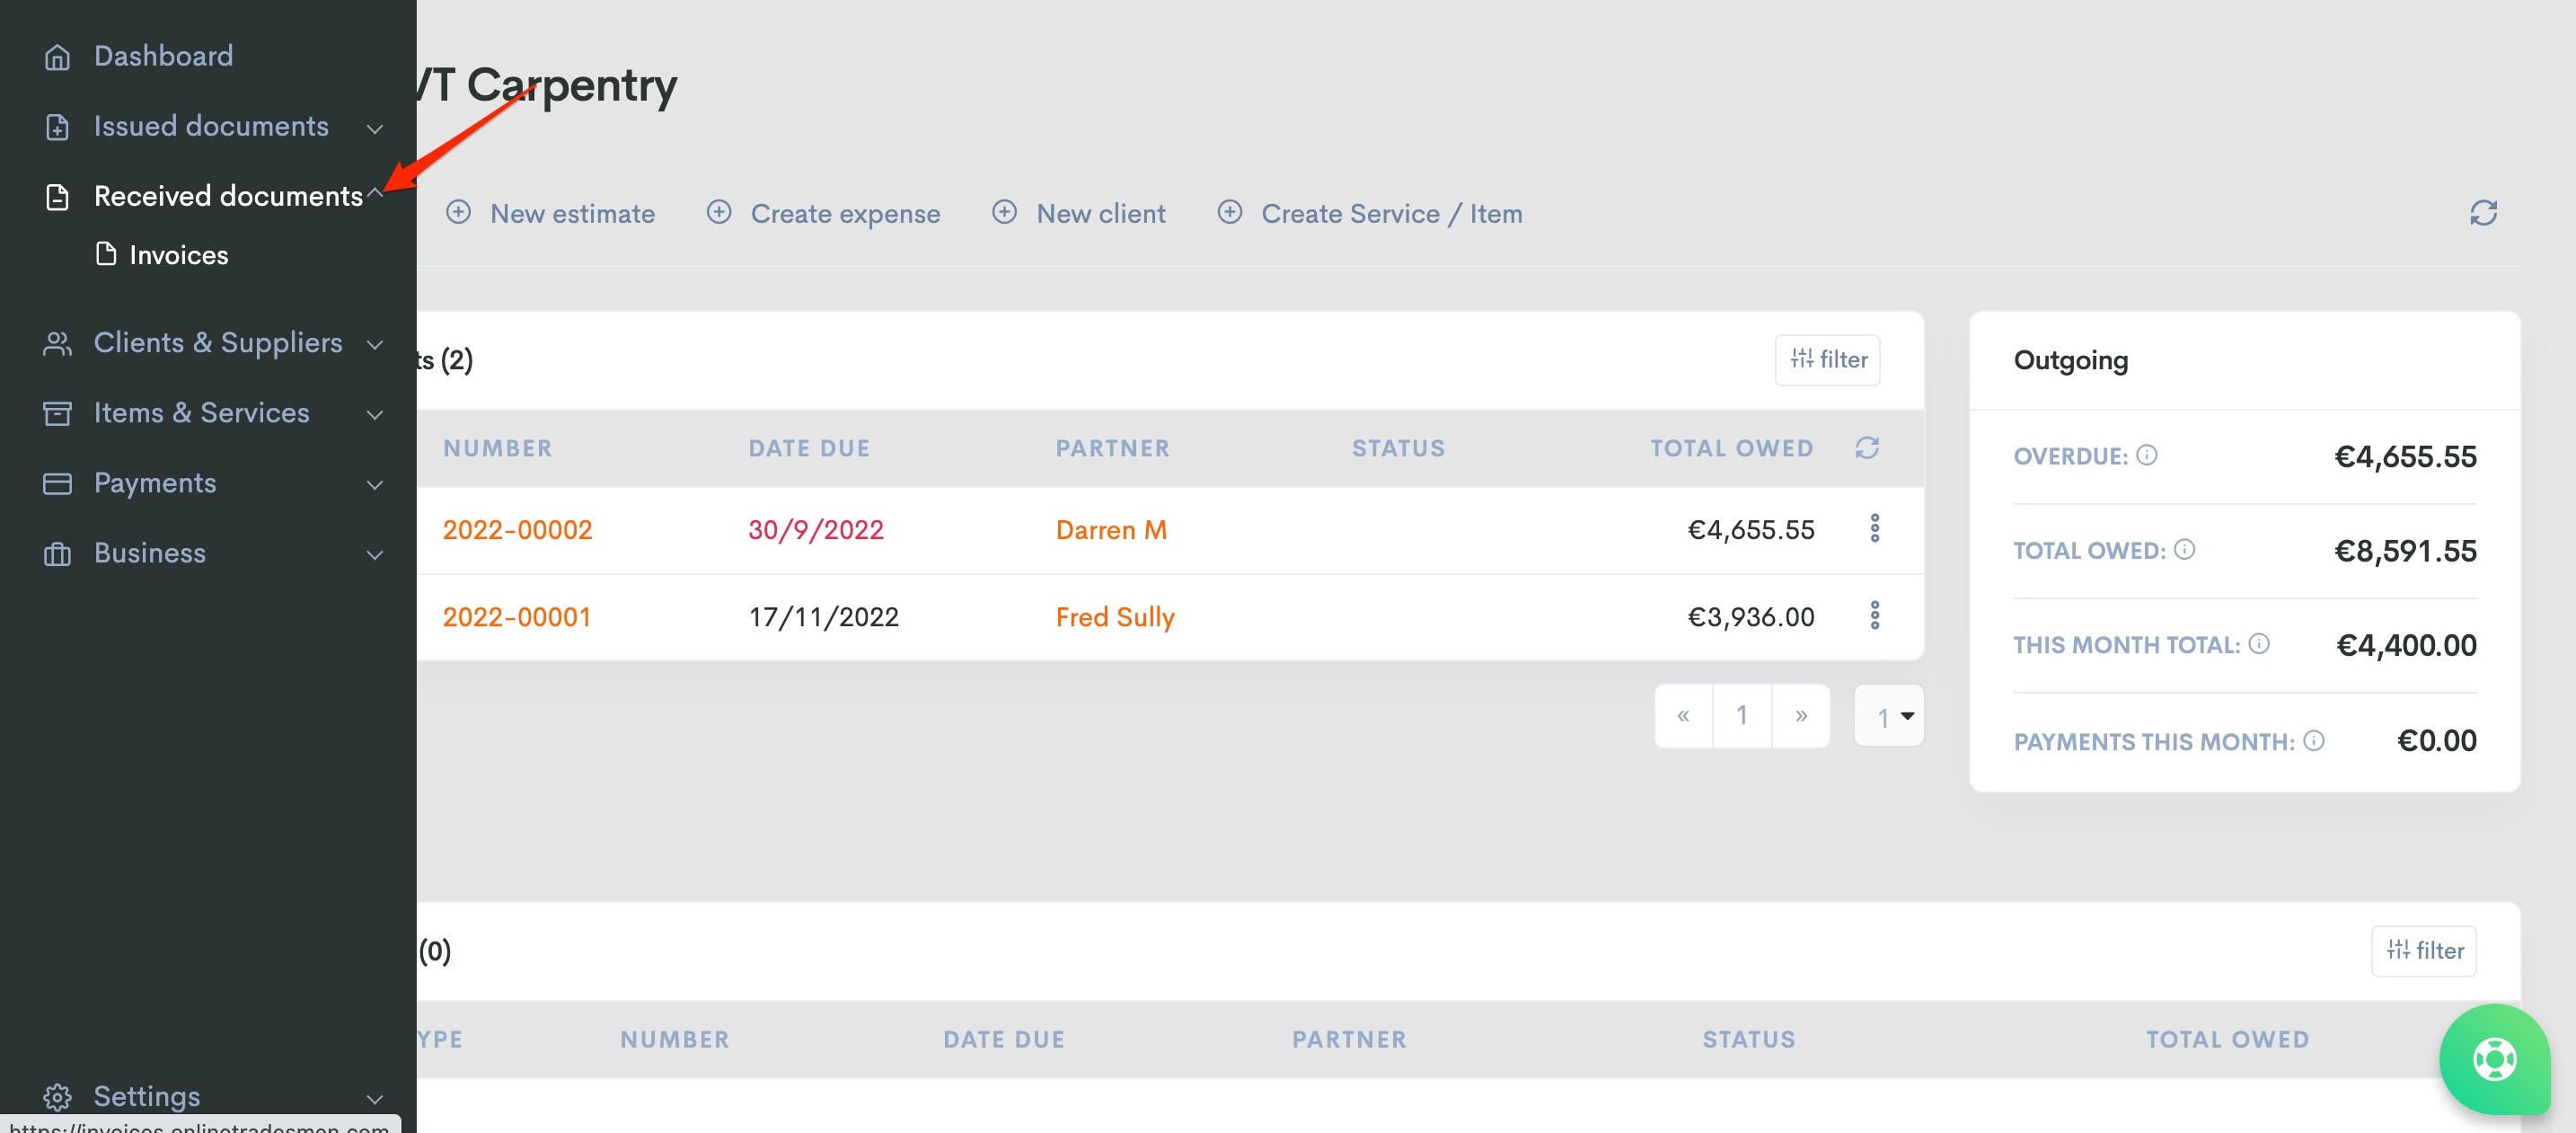The image size is (2576, 1133).
Task: Click Create expense link
Action: coord(845,213)
